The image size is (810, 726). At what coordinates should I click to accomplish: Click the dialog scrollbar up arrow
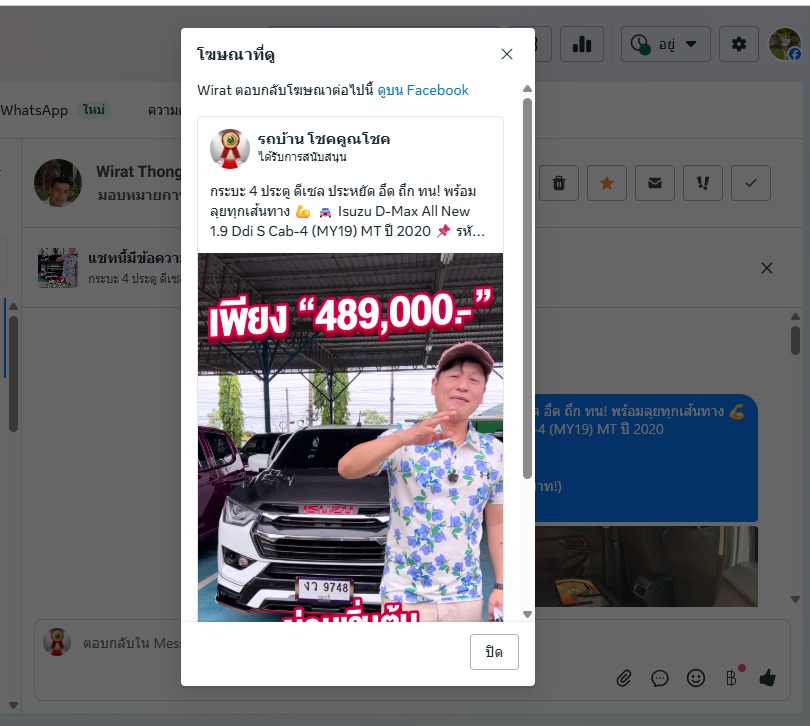coord(527,89)
